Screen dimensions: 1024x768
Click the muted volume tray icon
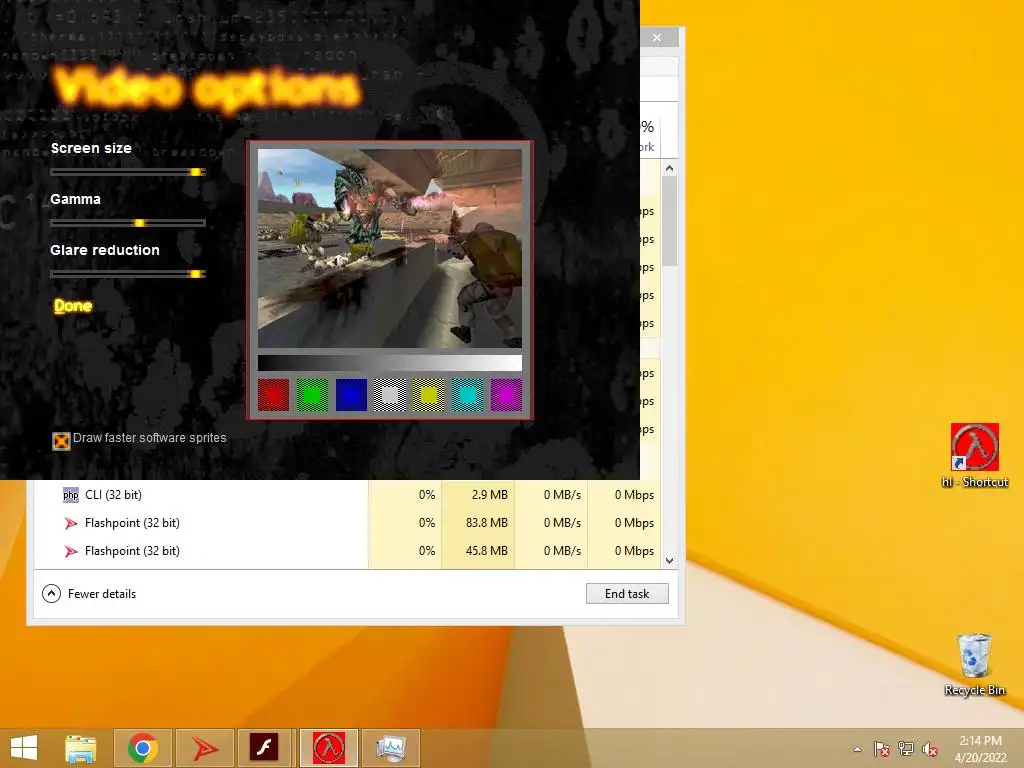click(929, 749)
